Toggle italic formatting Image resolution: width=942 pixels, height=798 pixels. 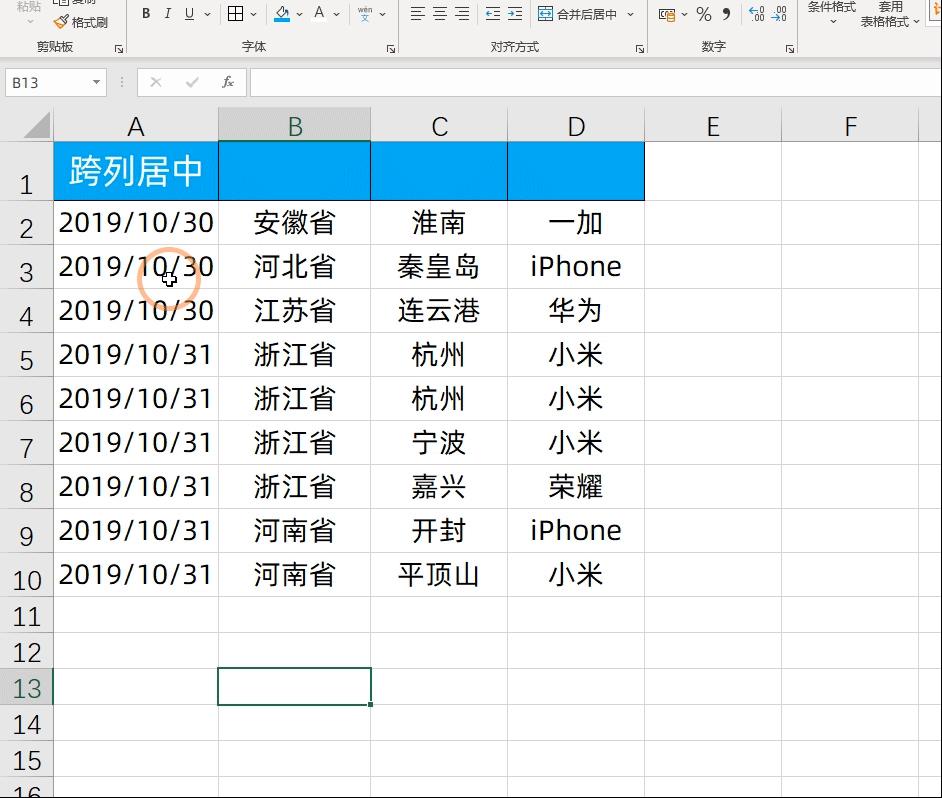click(167, 13)
